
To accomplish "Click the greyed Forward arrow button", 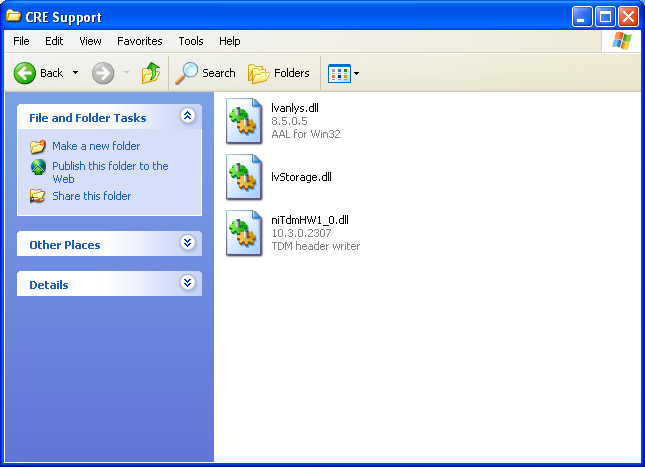I will (103, 73).
